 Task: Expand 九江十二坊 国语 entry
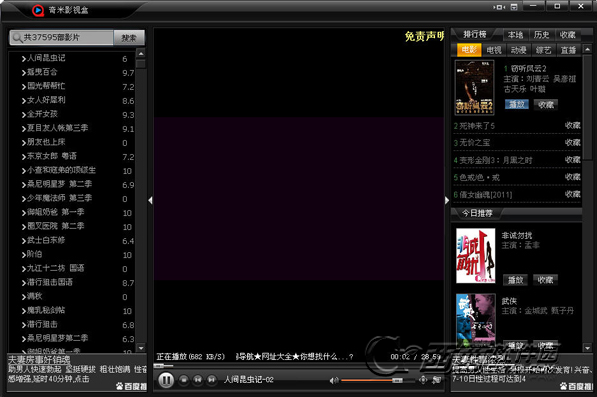24,269
